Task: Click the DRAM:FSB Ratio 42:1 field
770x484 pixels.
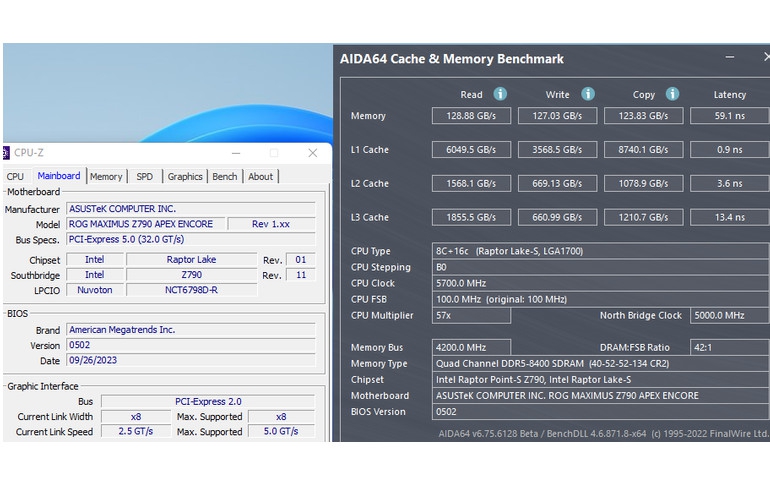Action: (730, 347)
